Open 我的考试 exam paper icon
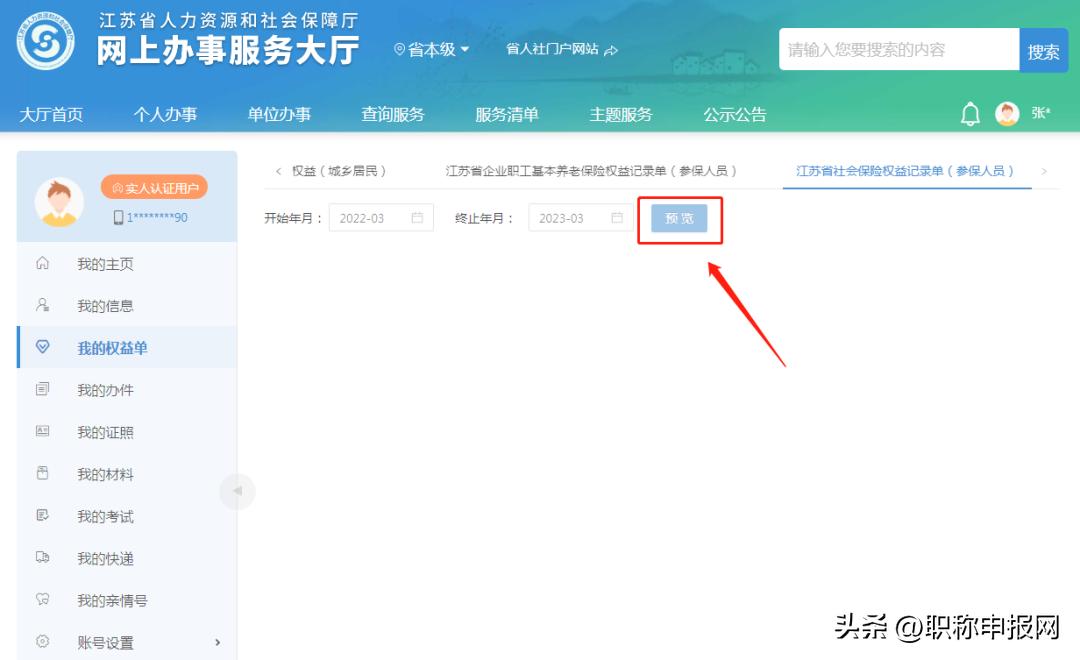The image size is (1080, 660). 40,516
